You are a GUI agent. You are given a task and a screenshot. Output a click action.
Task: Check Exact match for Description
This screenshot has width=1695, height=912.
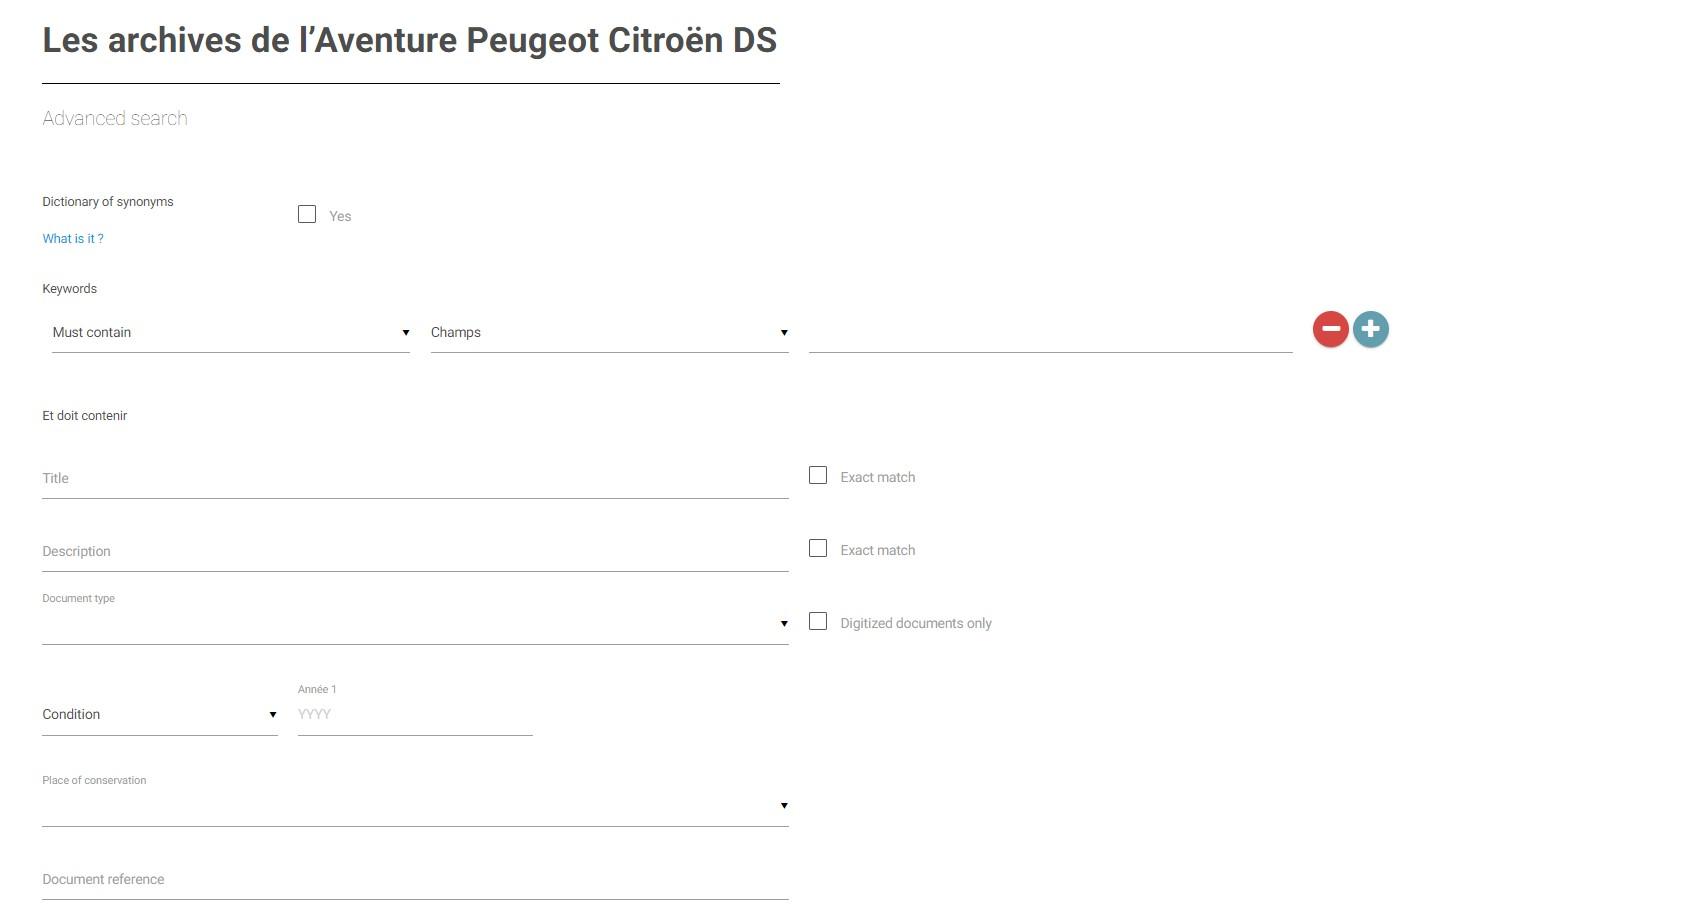(818, 549)
